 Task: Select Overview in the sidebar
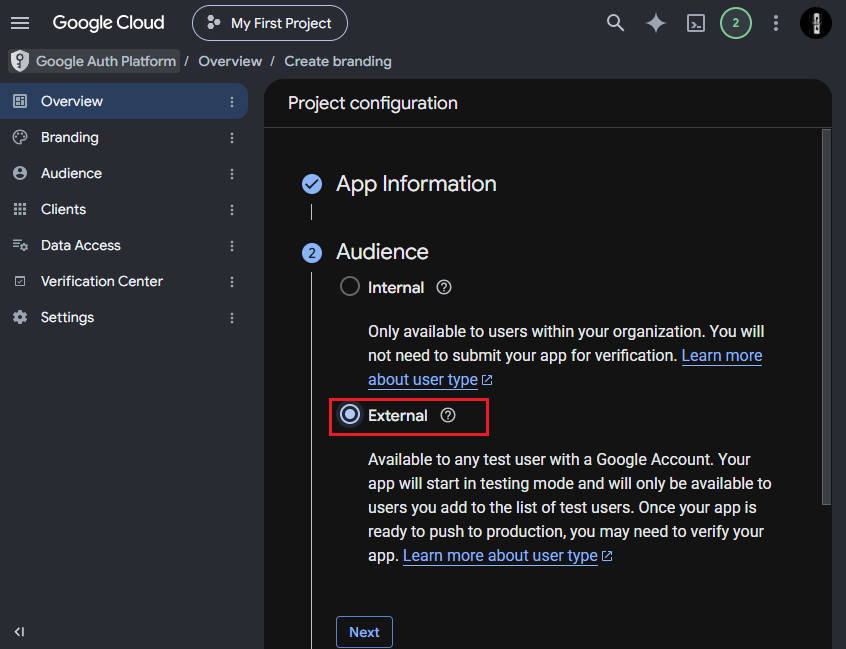[124, 101]
